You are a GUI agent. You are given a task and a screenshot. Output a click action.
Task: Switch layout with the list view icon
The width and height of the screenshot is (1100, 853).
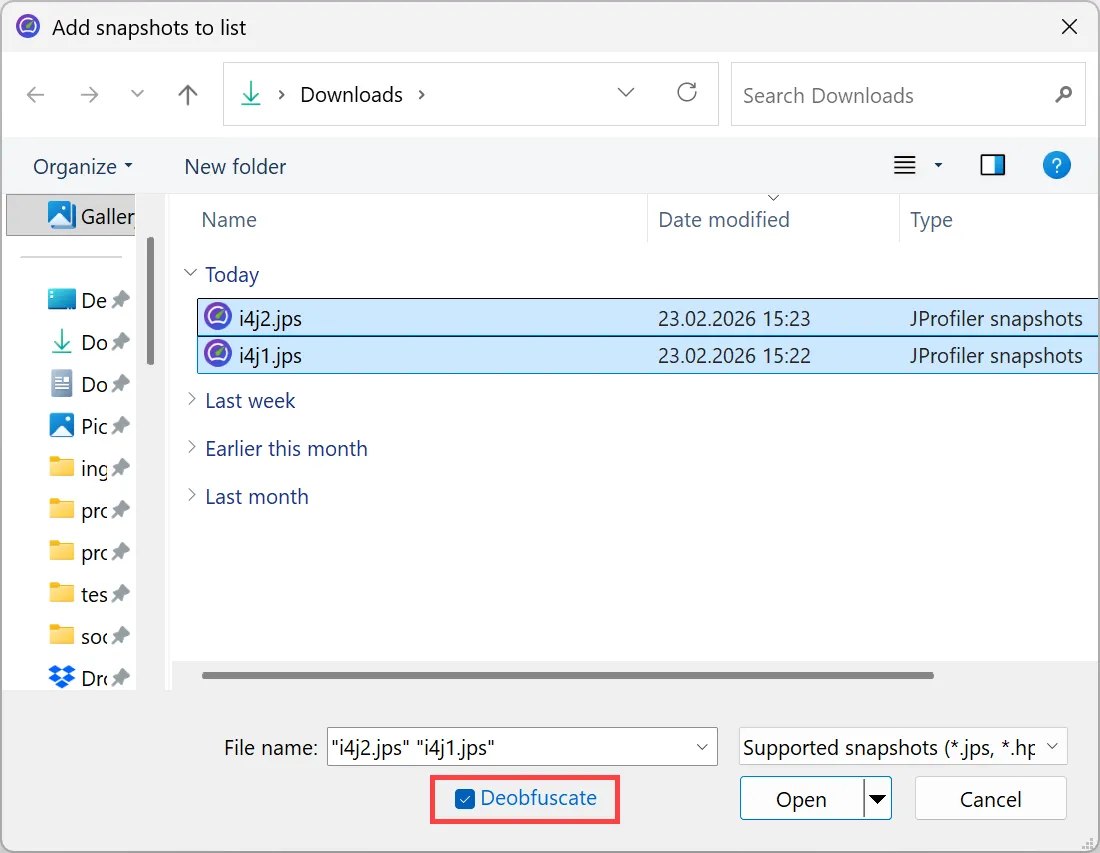pyautogui.click(x=904, y=164)
